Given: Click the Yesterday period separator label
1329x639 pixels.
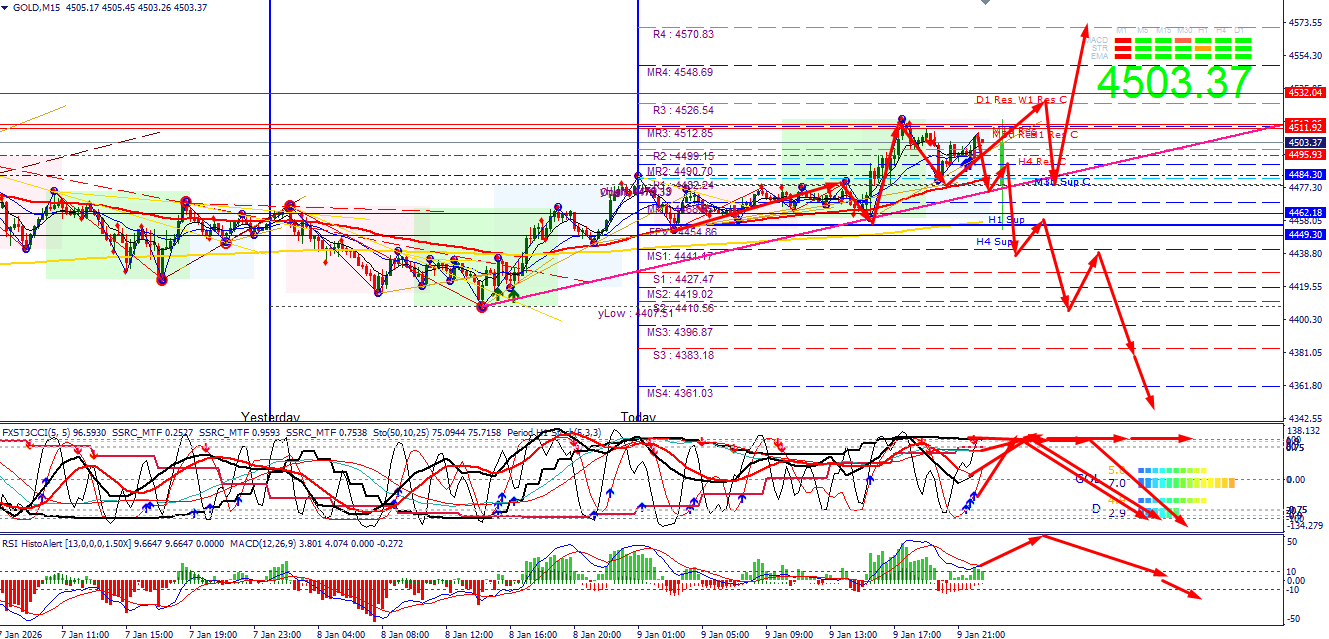Looking at the screenshot, I should coord(270,416).
